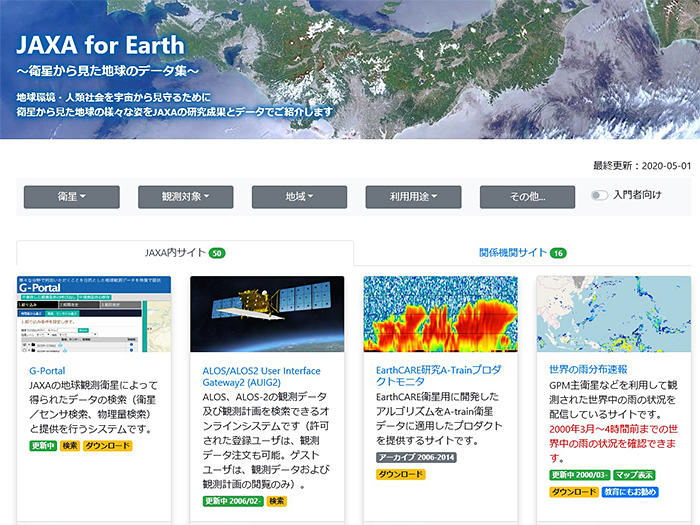Click the red 2000年3月 rainfall note text

coord(613,443)
